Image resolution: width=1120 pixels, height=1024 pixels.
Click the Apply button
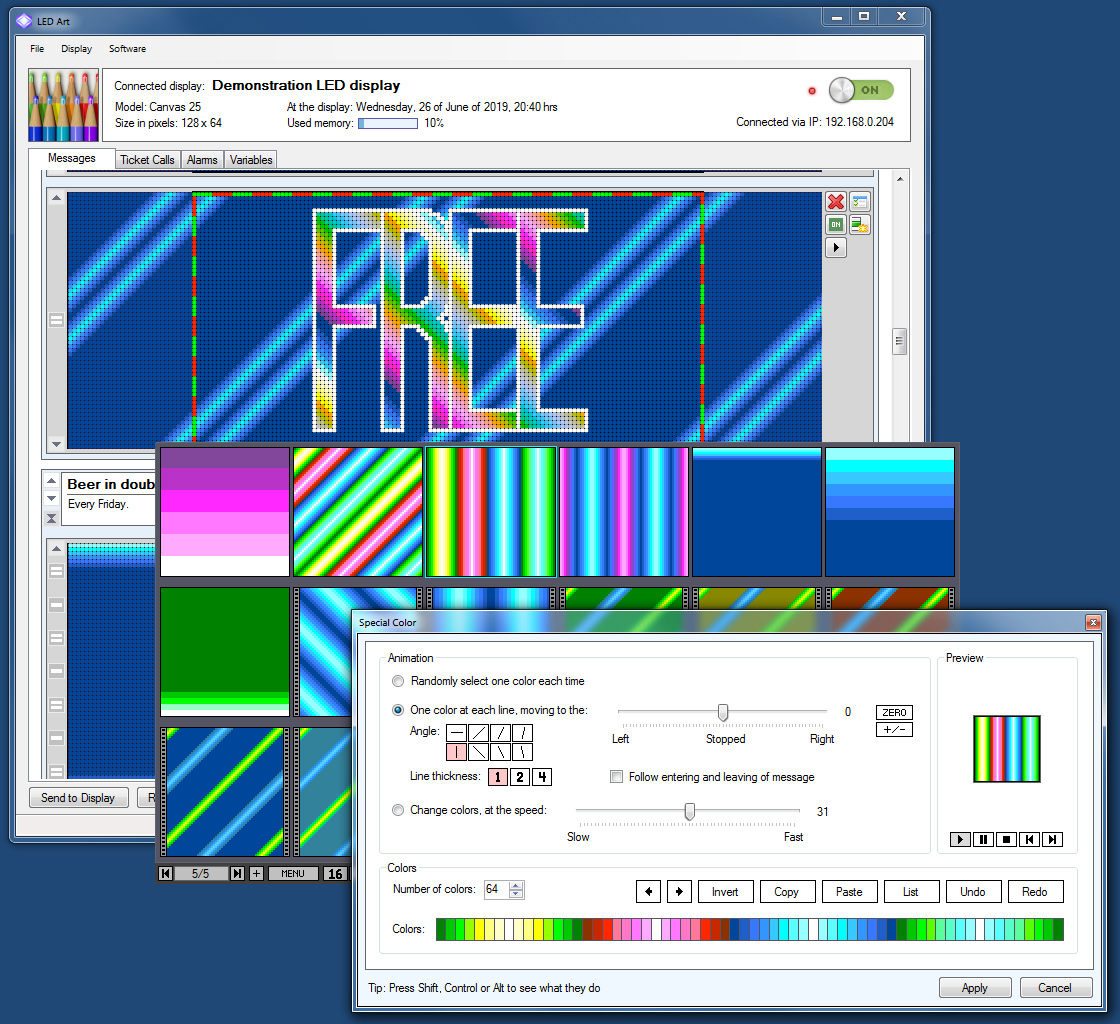coord(974,987)
